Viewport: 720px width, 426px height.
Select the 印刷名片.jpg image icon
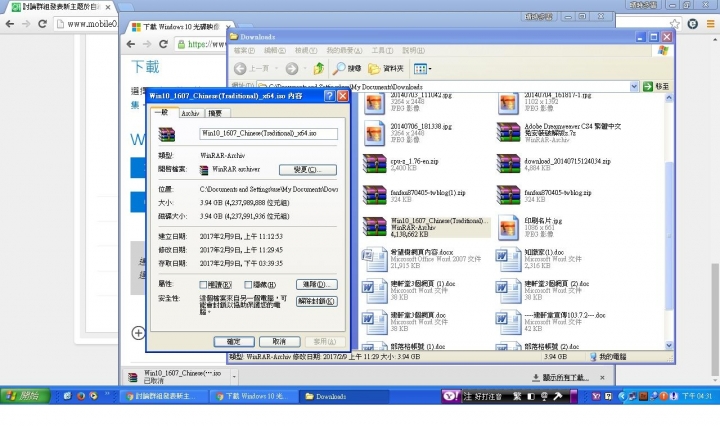pyautogui.click(x=508, y=227)
